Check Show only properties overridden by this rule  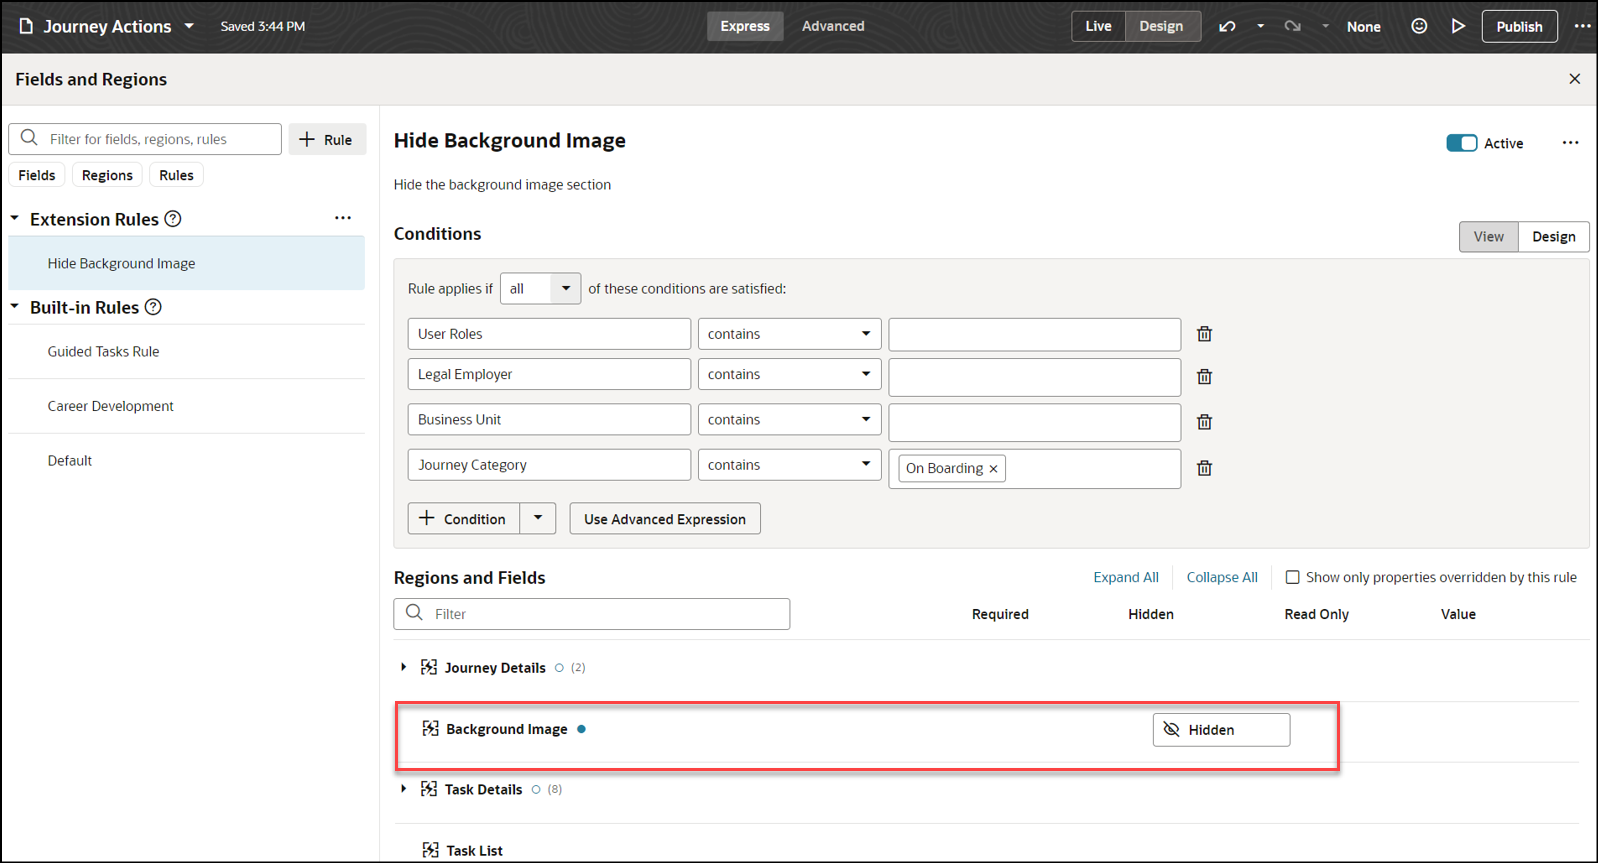[x=1292, y=577]
